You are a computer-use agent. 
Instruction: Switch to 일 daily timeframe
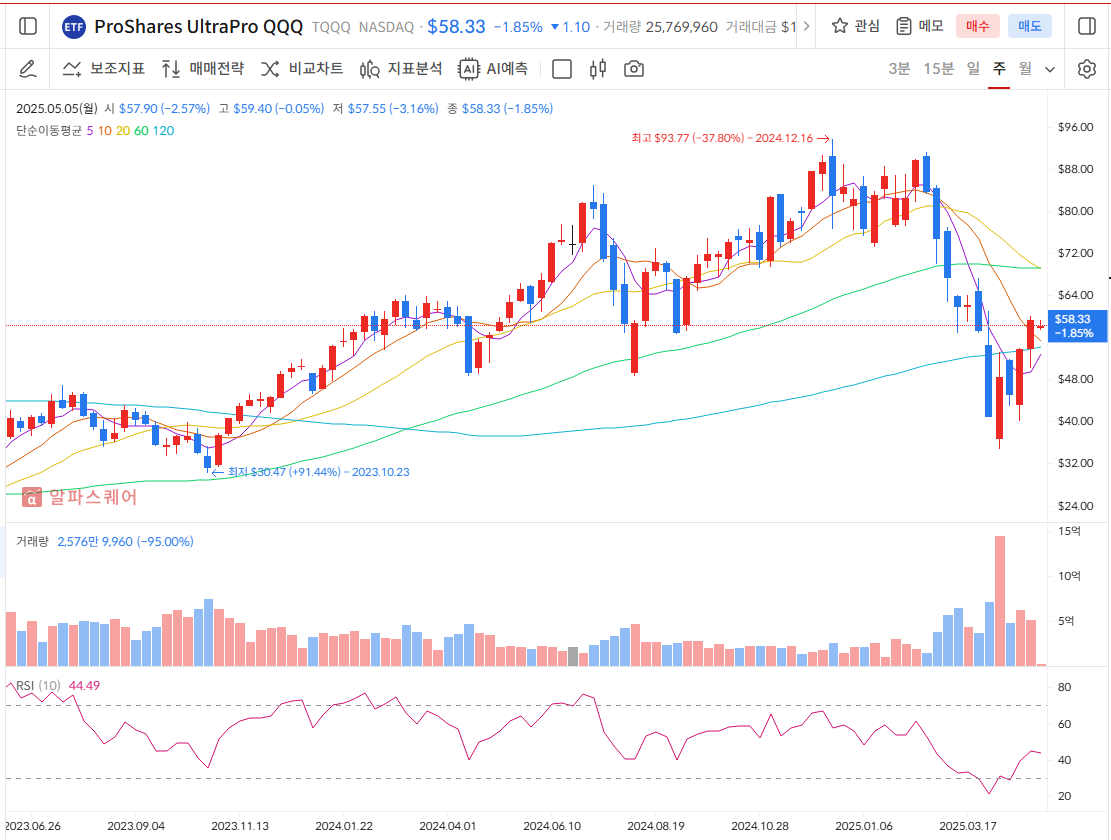tap(974, 69)
